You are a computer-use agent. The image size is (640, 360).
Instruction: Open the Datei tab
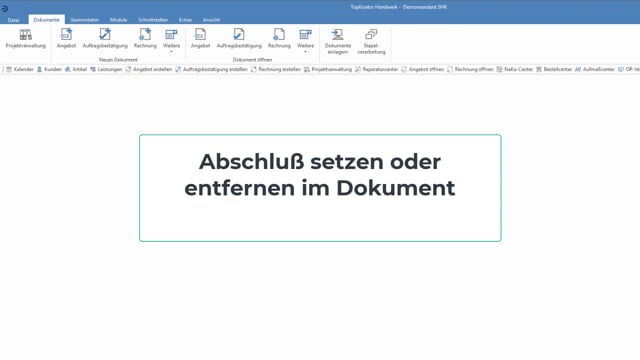tap(13, 20)
